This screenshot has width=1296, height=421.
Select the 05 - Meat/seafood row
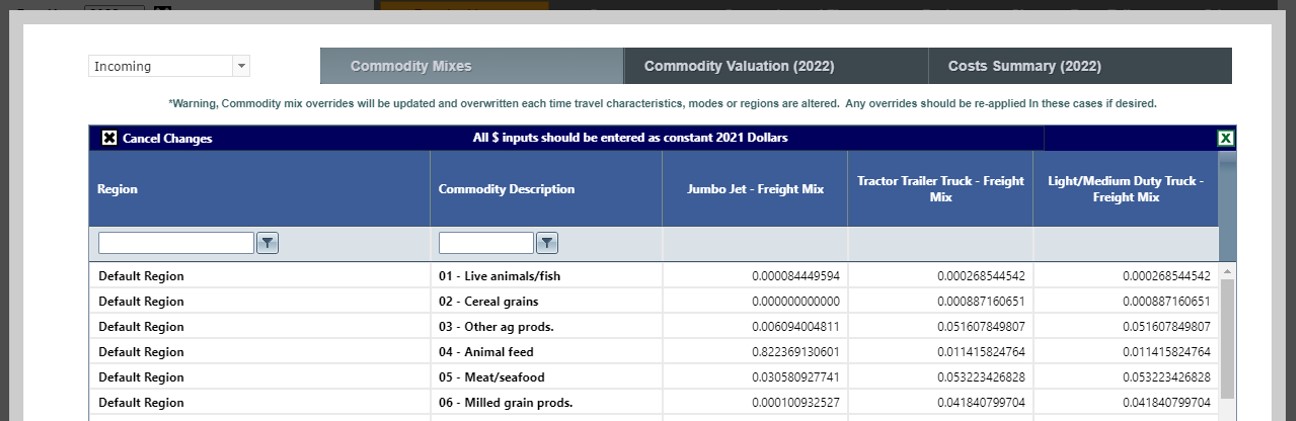(x=654, y=377)
